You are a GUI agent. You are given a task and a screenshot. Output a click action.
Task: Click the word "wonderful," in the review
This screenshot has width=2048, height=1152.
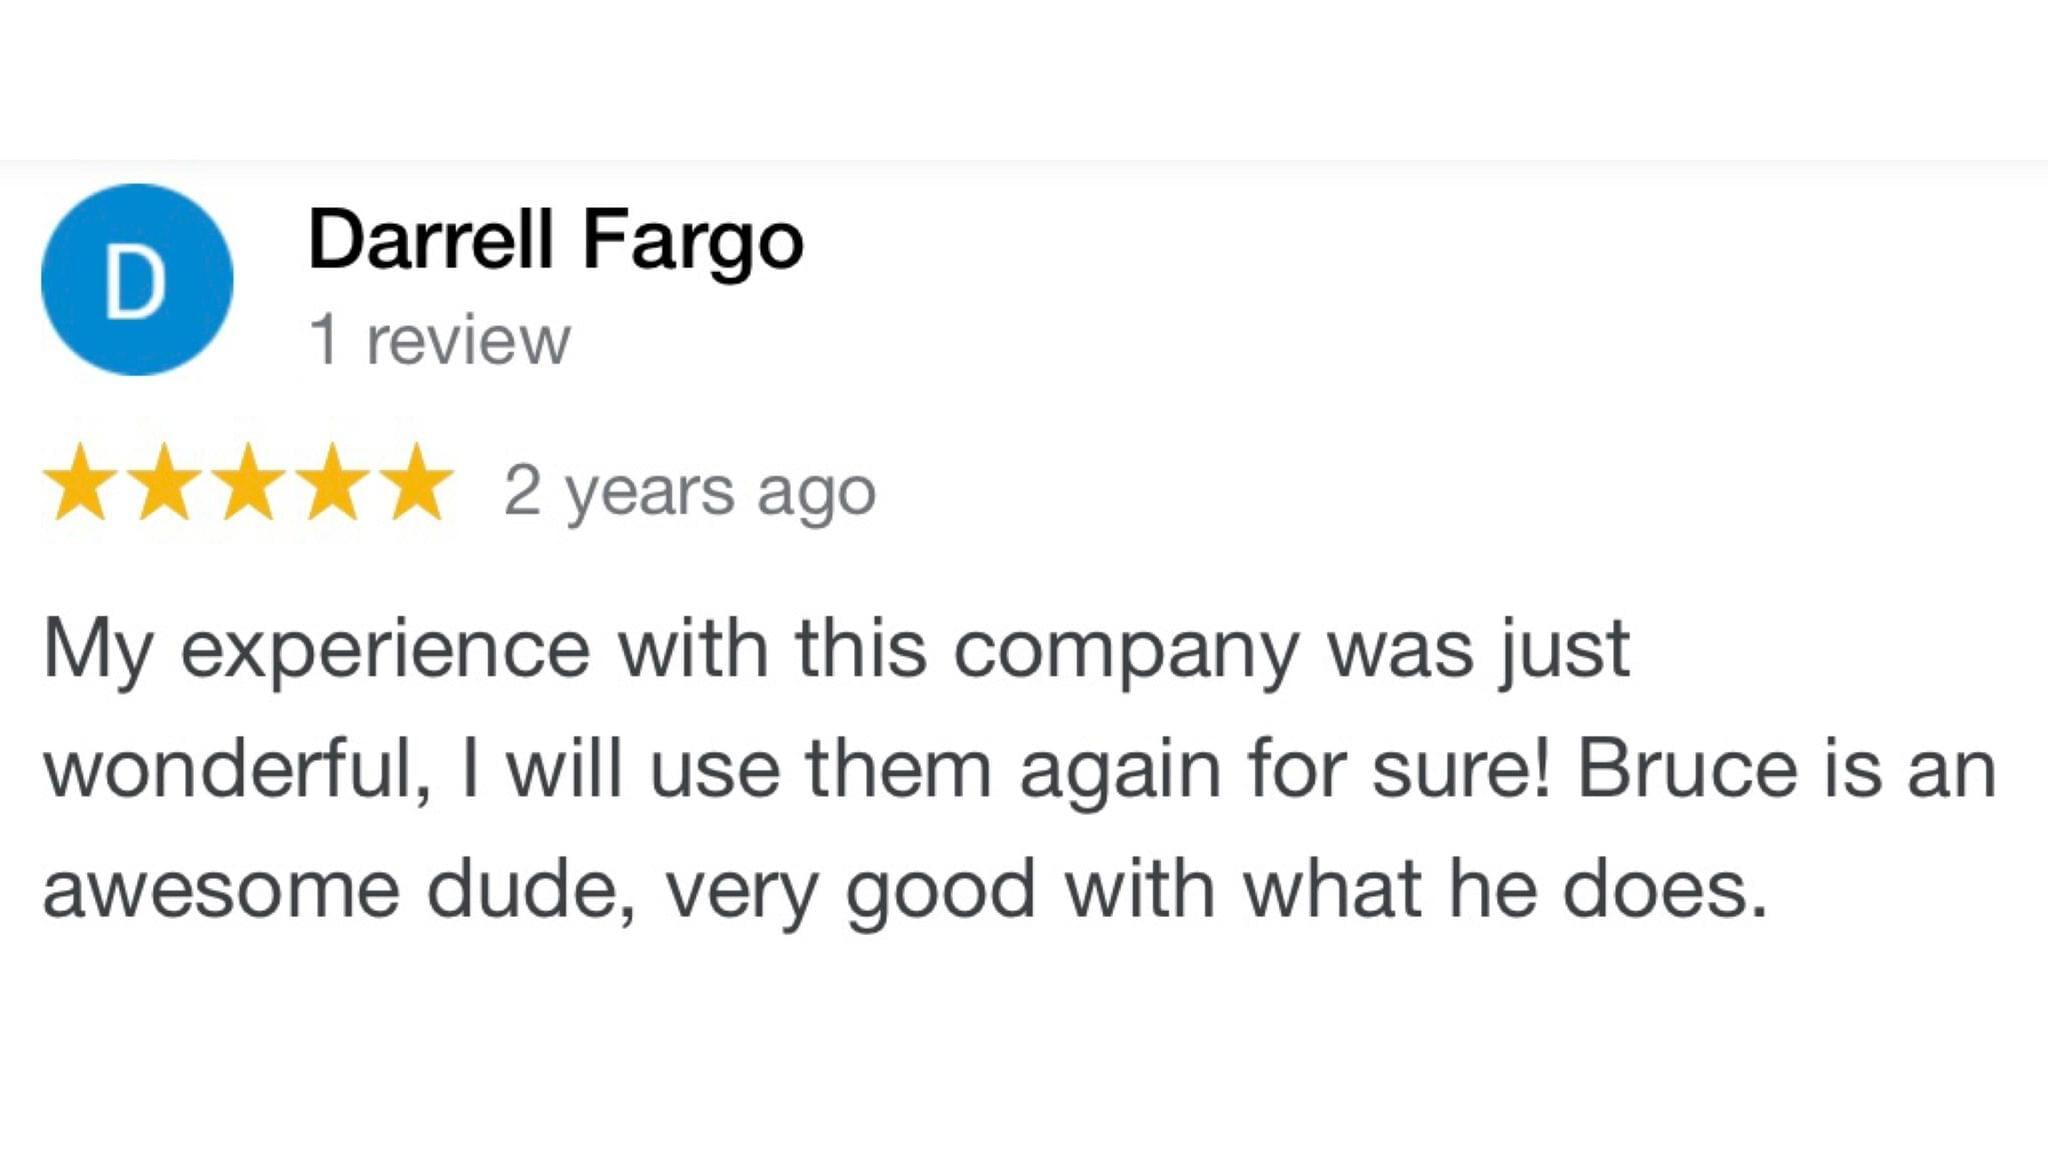pos(239,769)
